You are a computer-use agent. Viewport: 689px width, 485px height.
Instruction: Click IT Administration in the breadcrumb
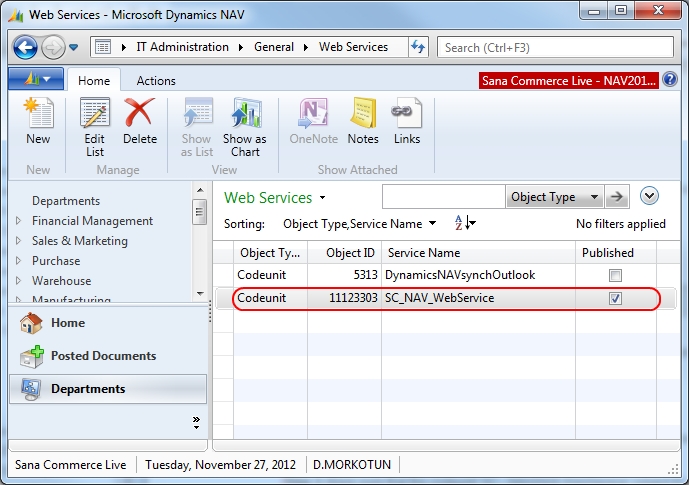182,47
